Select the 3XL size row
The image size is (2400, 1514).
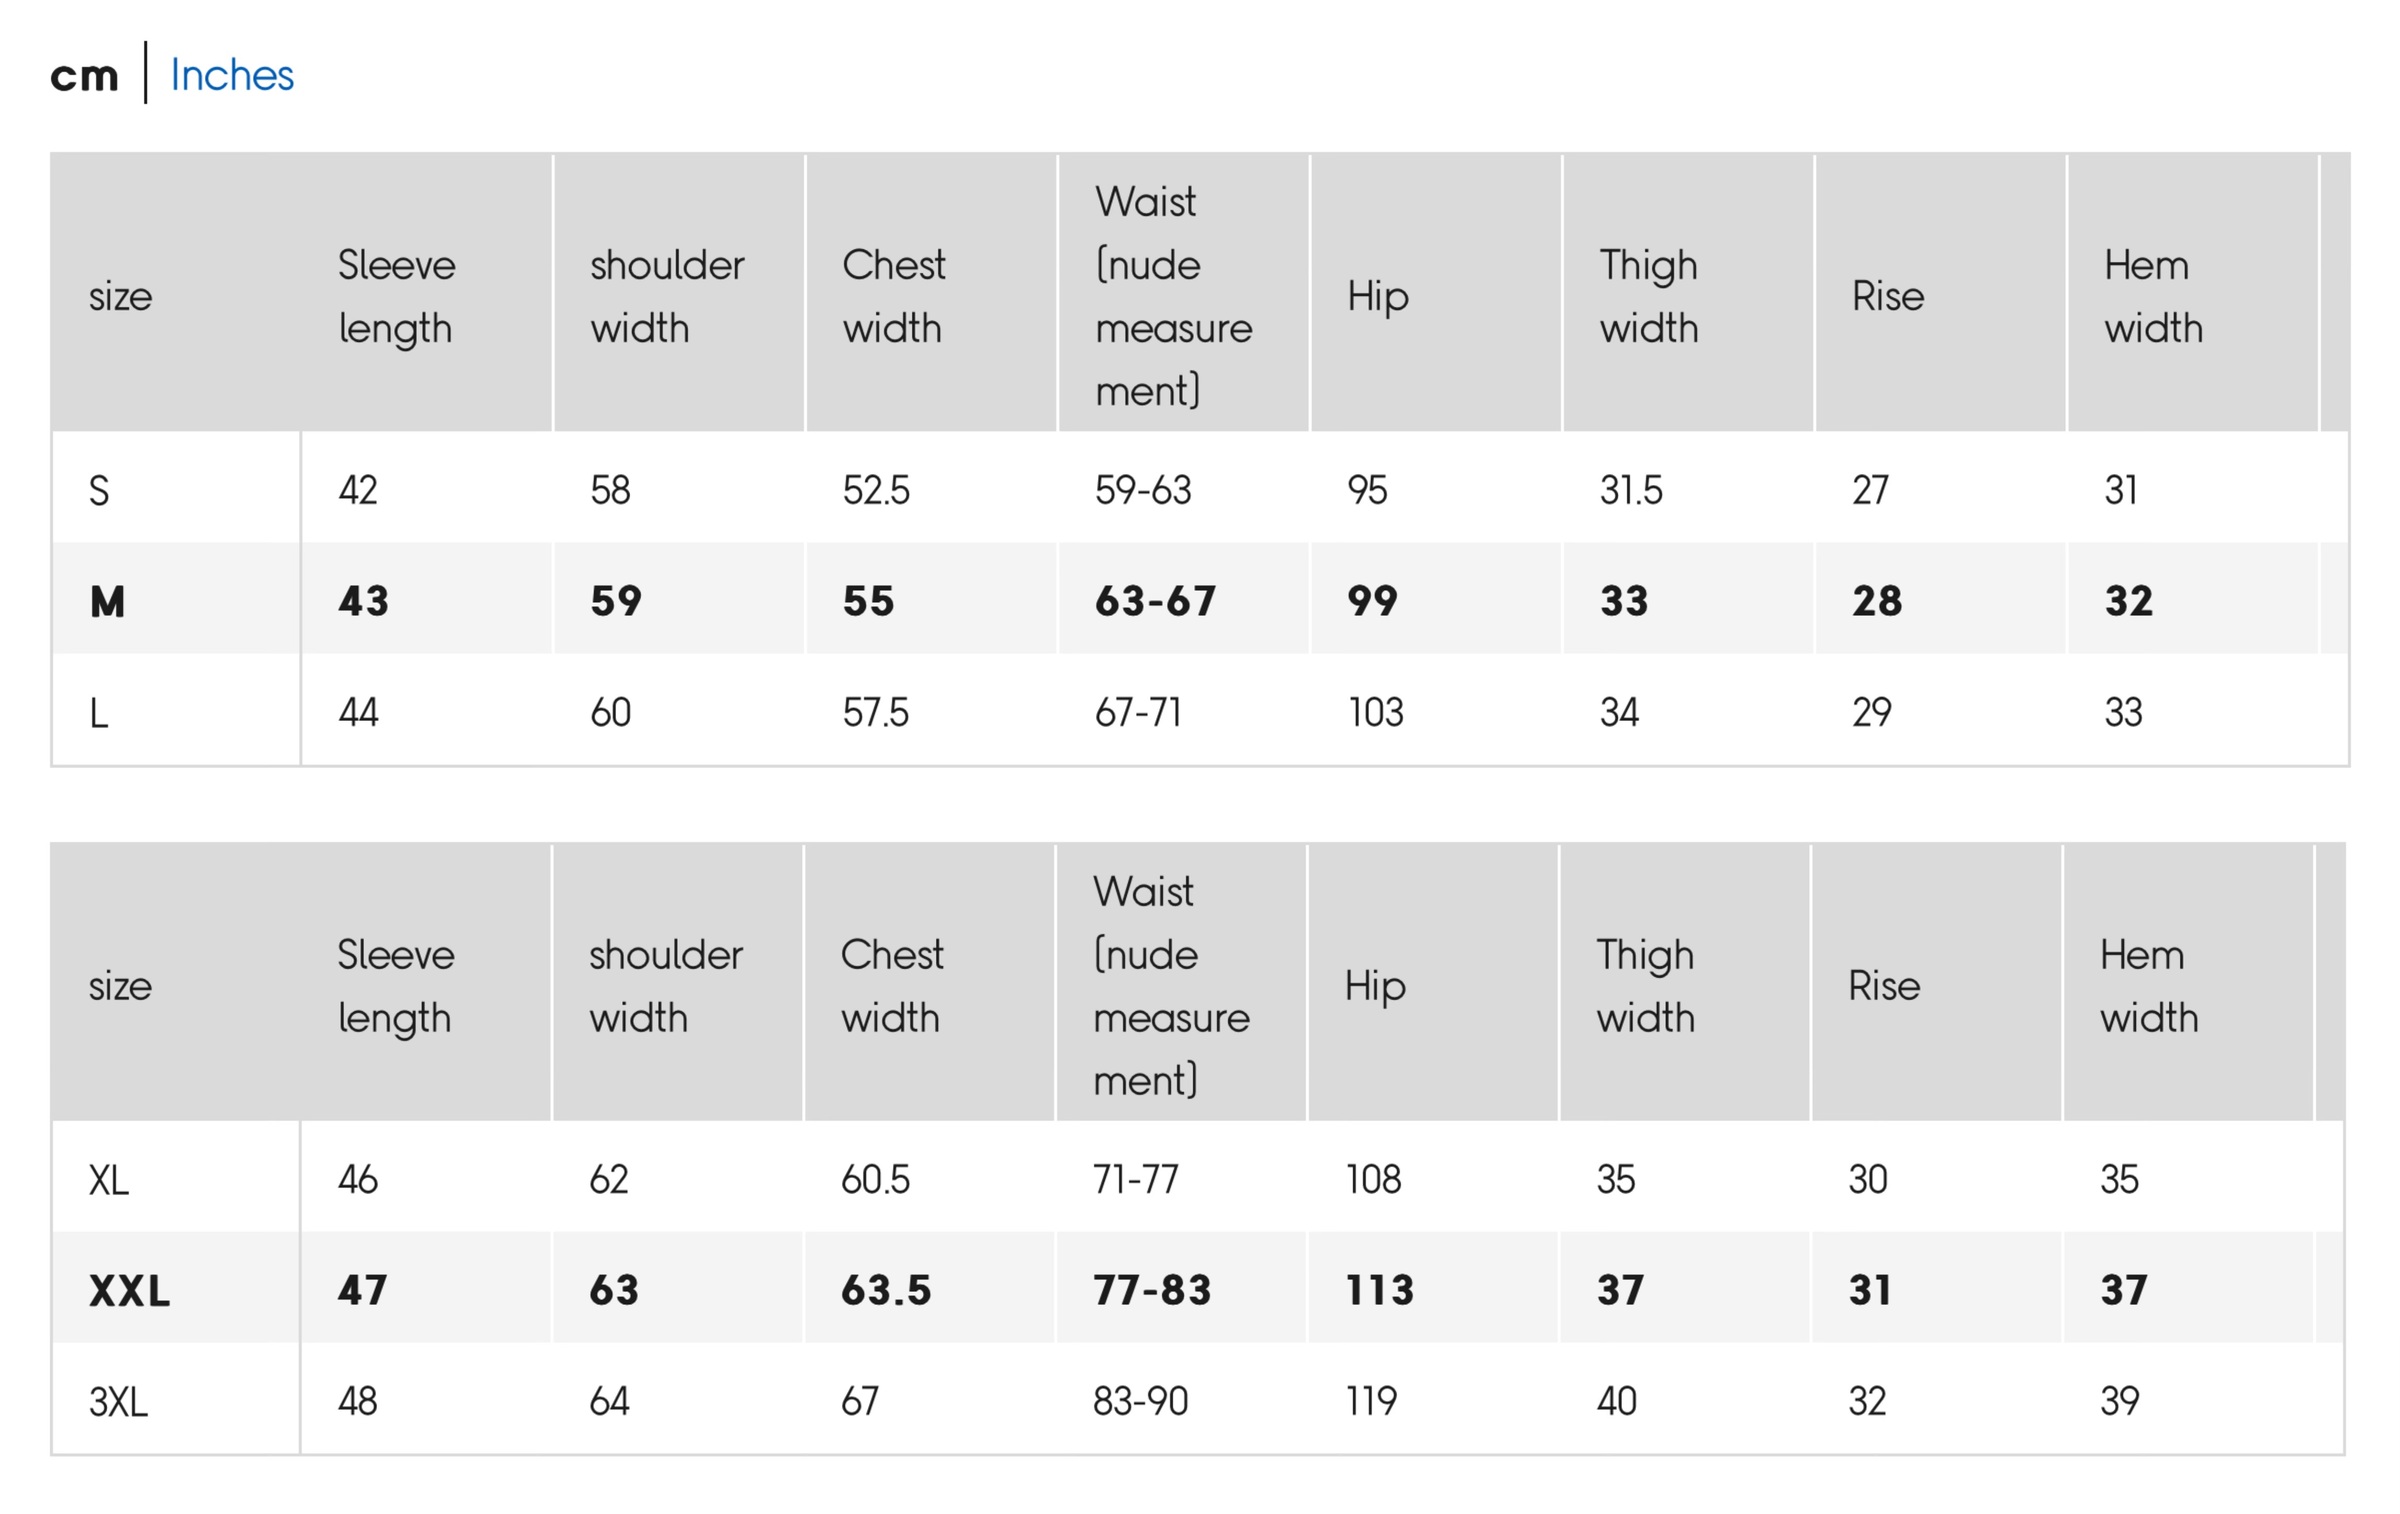[118, 1402]
